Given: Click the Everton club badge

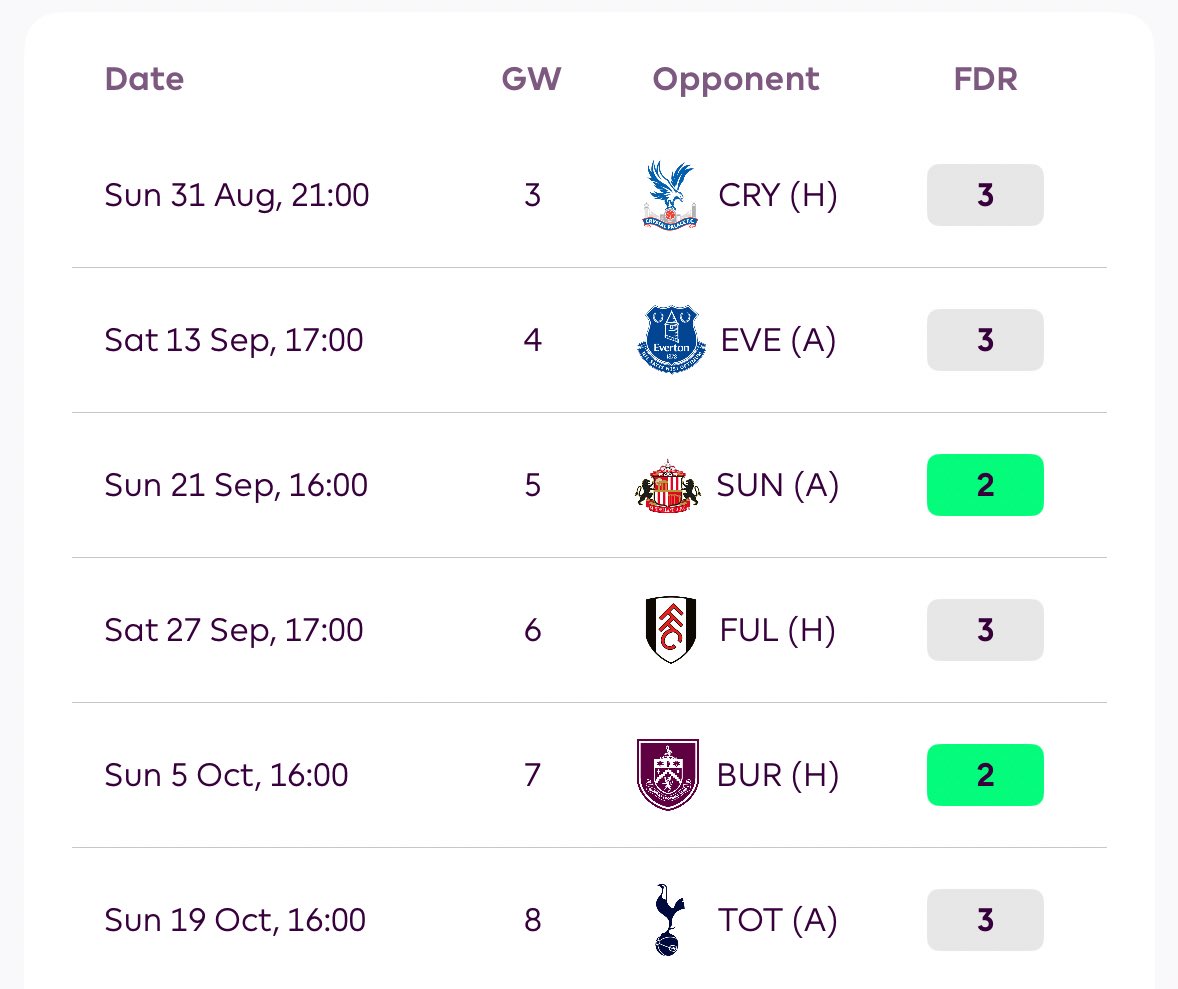Looking at the screenshot, I should pos(671,340).
